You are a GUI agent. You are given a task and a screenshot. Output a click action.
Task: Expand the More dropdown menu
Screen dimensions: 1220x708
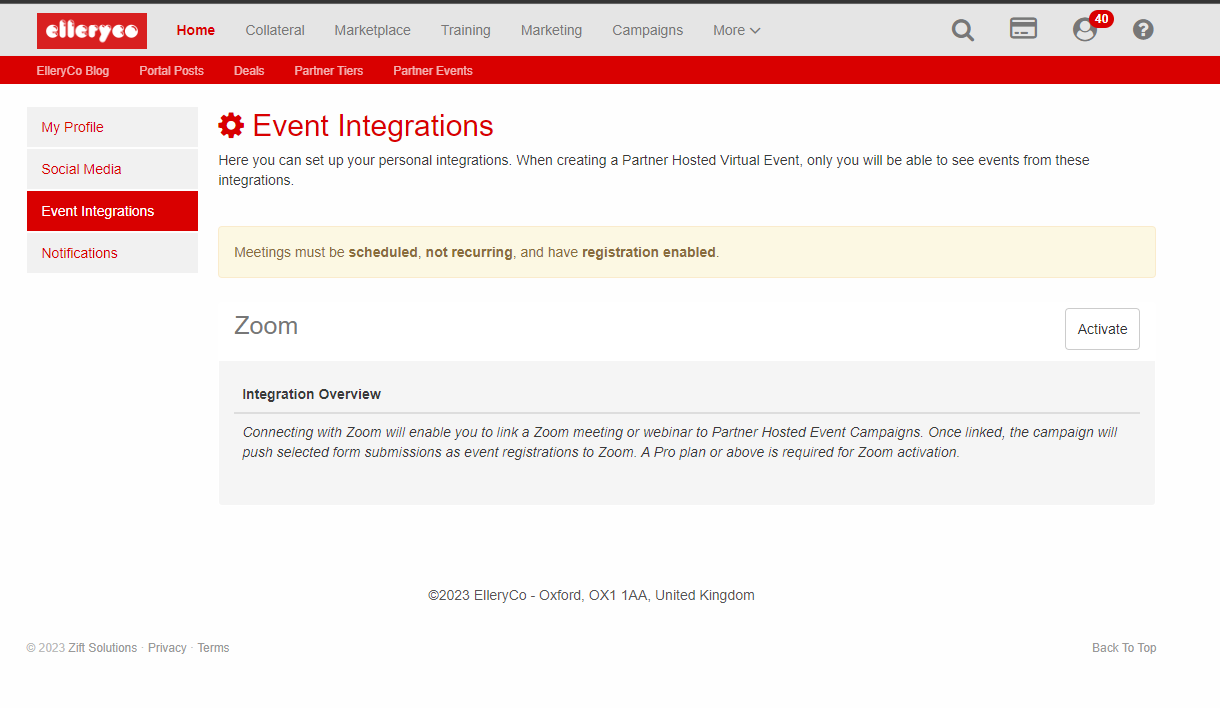click(x=737, y=30)
